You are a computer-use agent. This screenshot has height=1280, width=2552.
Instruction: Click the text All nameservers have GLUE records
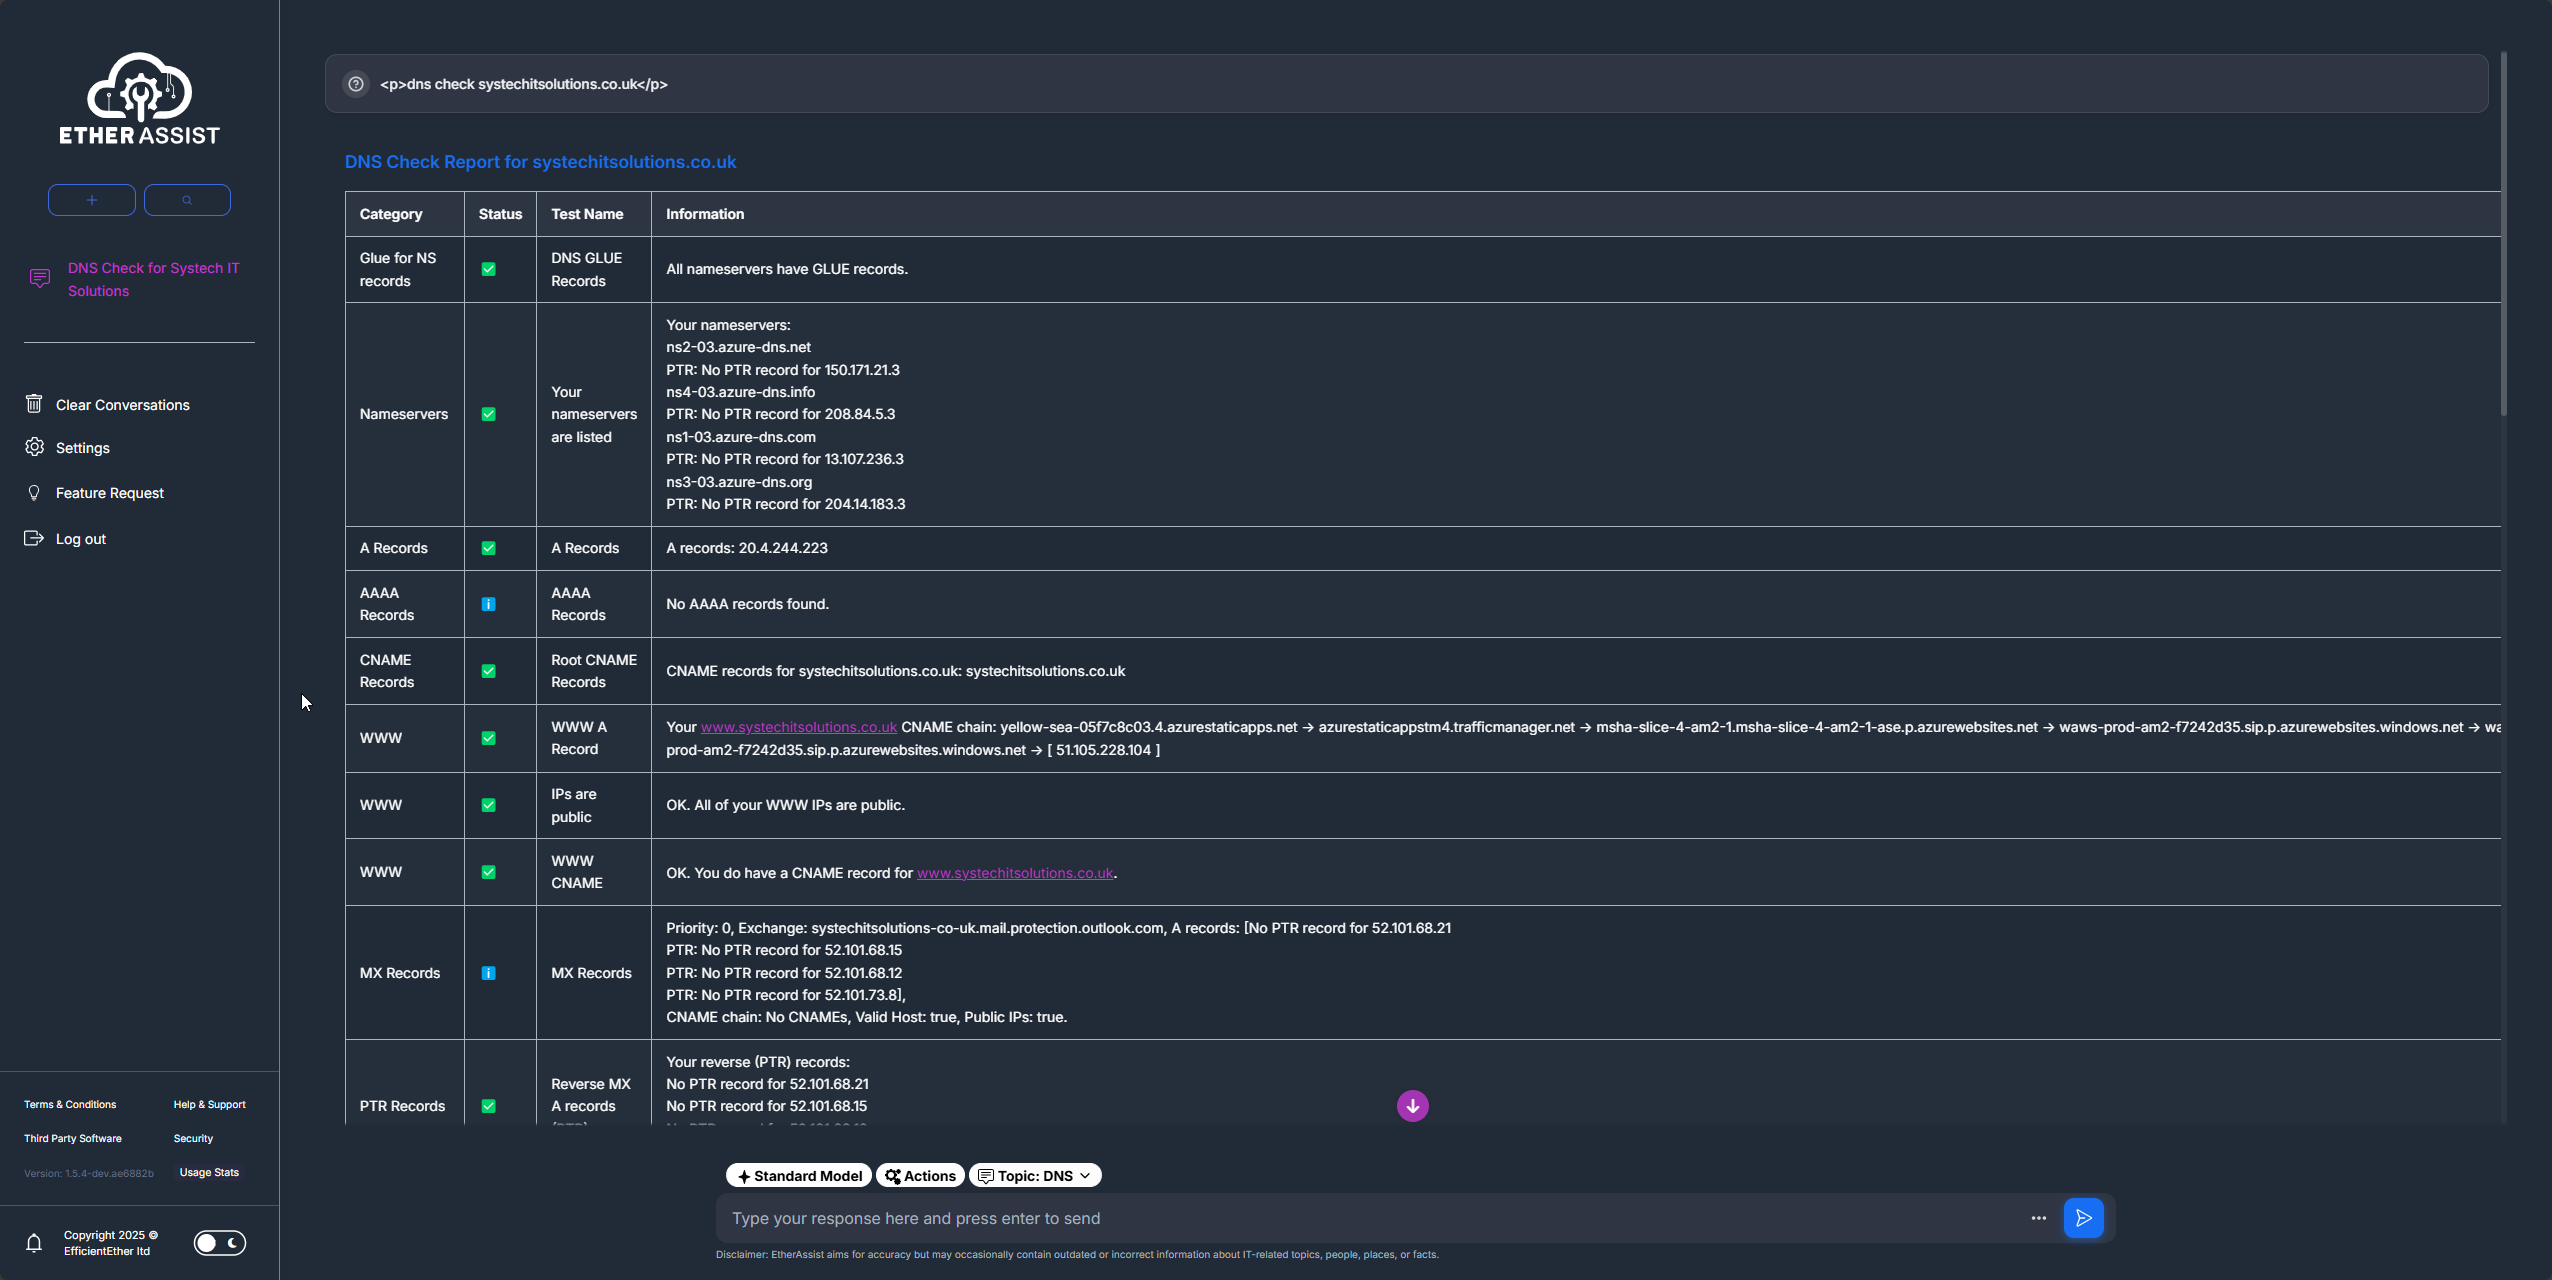787,269
